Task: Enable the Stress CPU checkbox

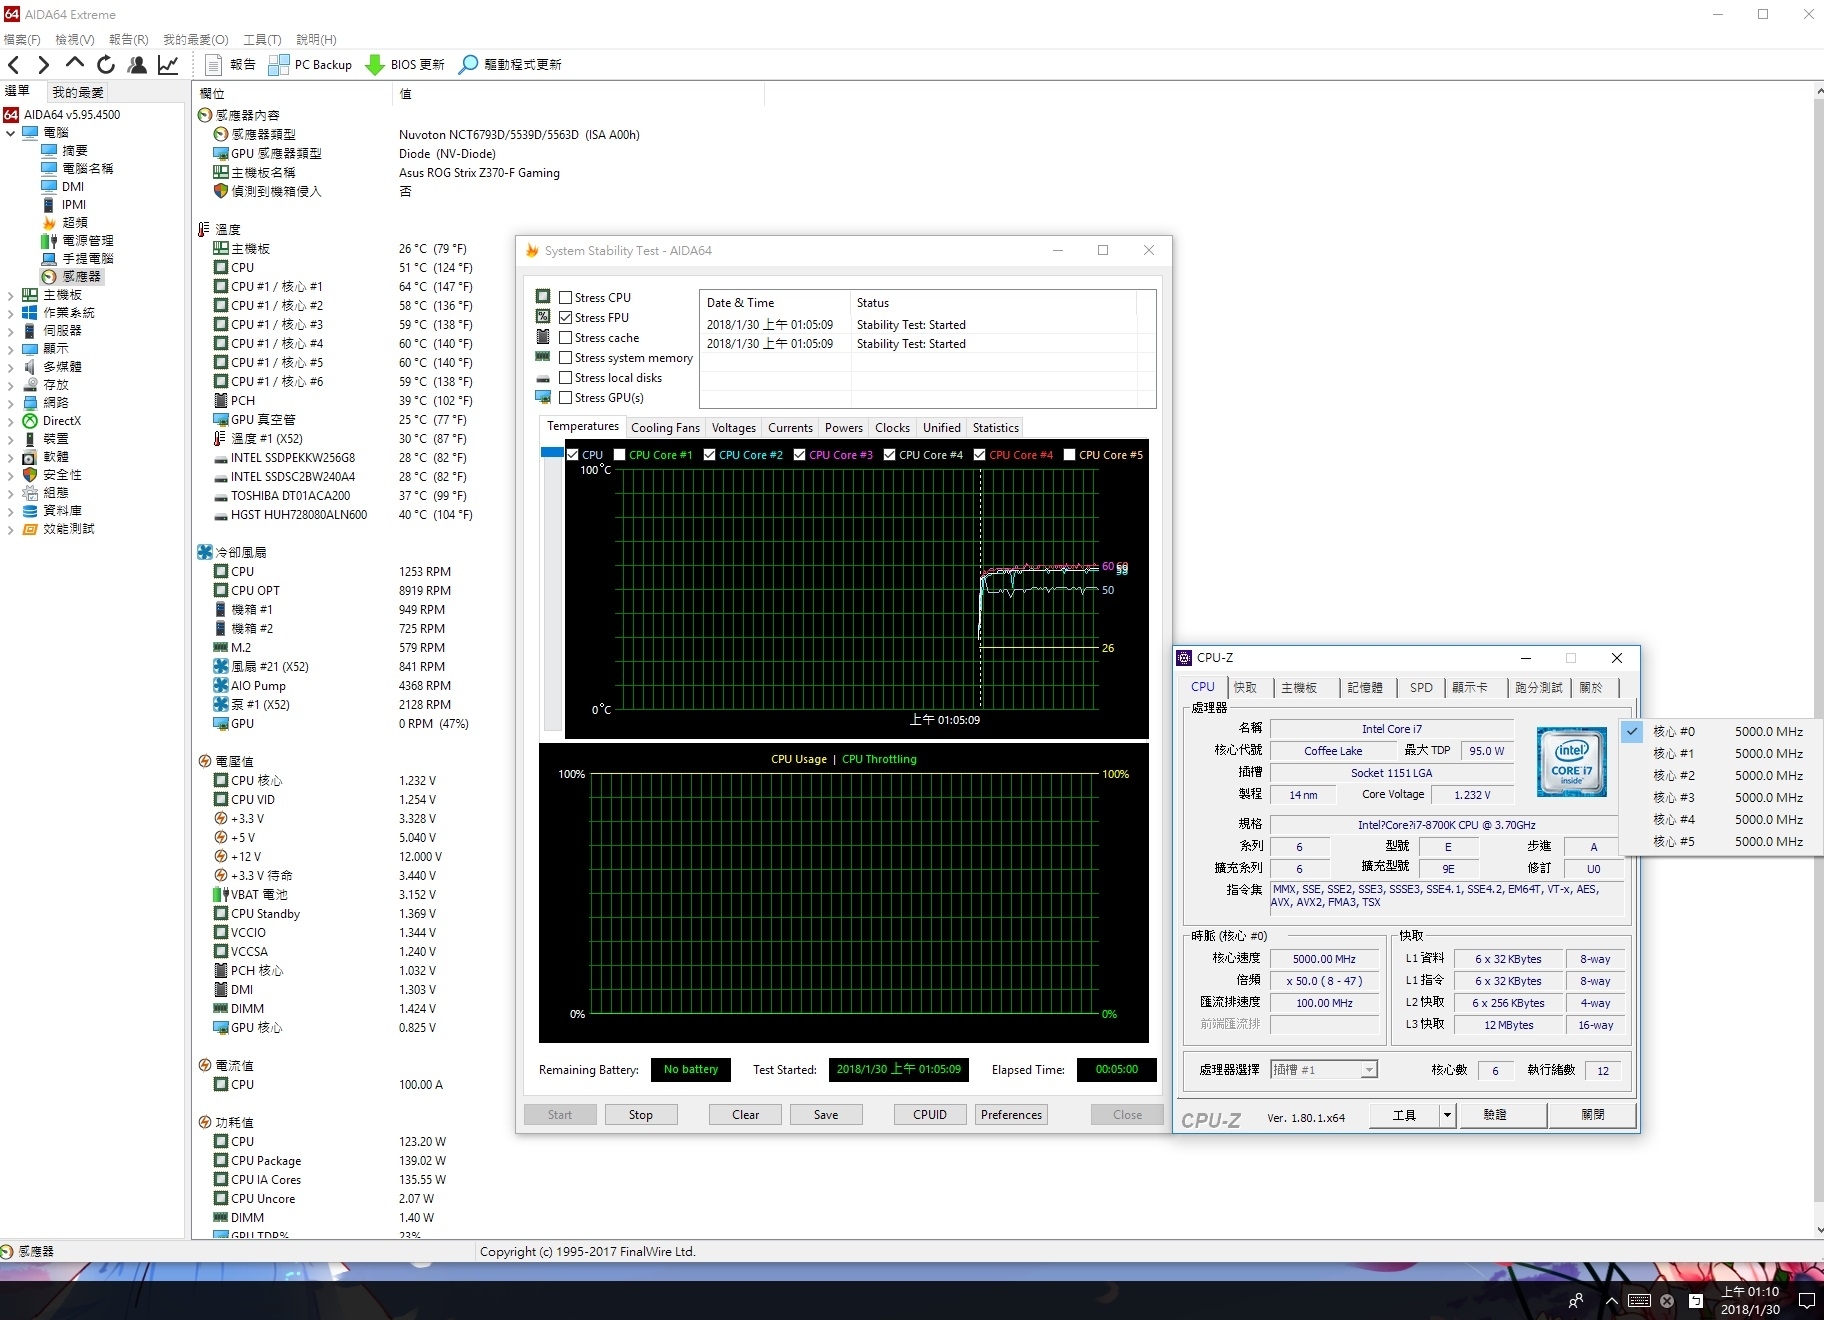Action: coord(566,298)
